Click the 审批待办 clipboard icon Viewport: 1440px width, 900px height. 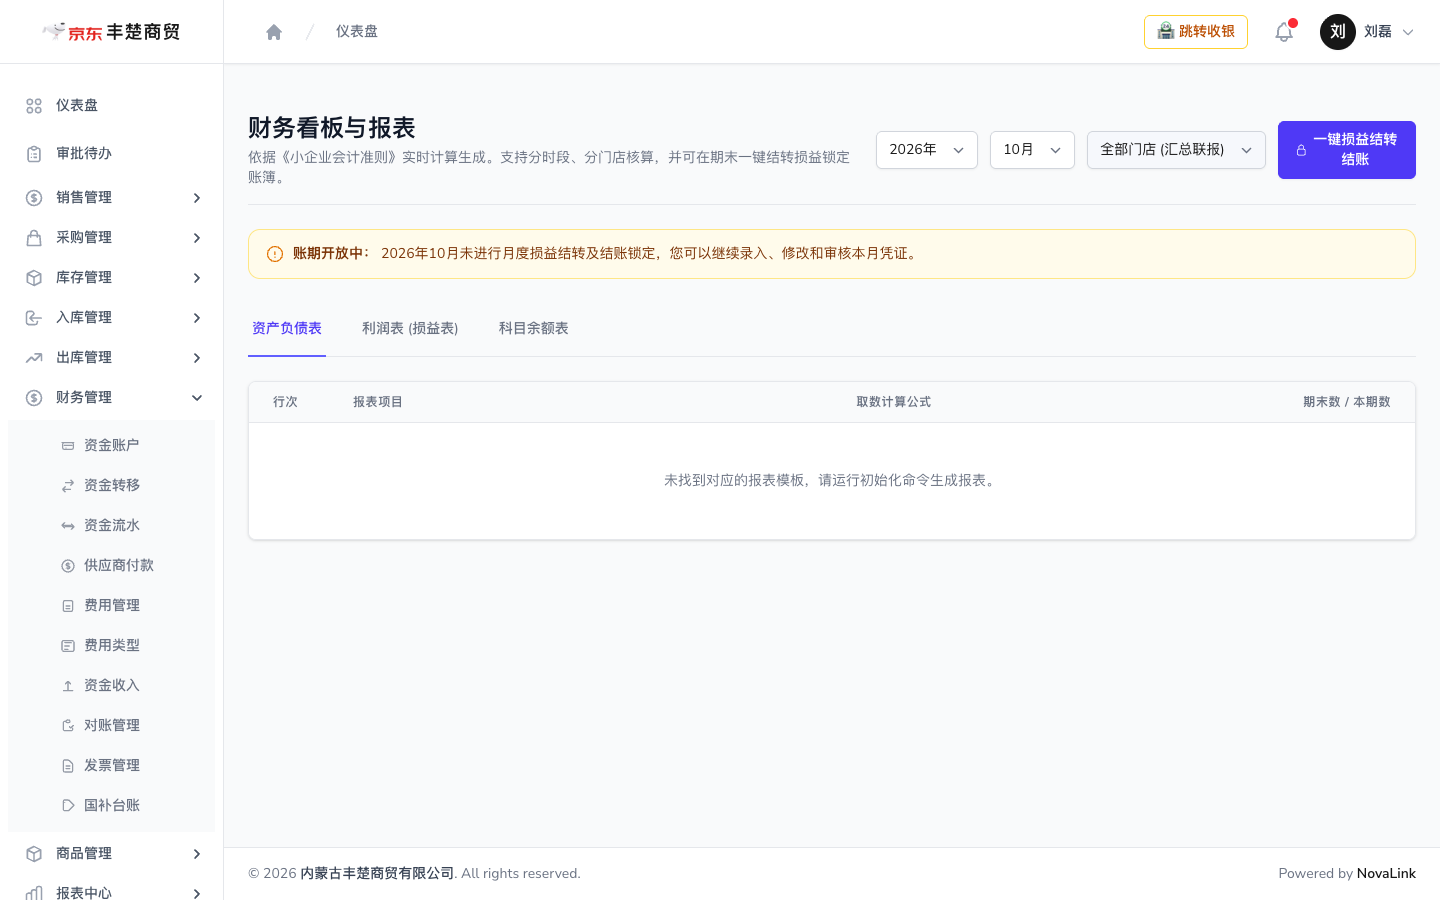click(34, 154)
